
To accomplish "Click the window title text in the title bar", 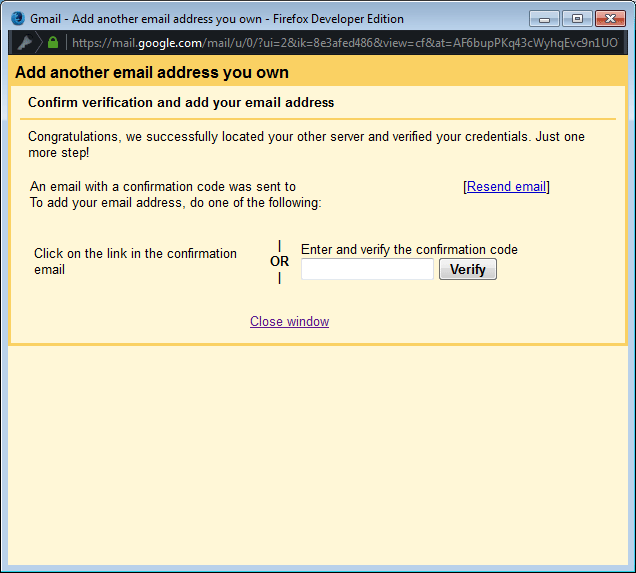I will [x=216, y=19].
